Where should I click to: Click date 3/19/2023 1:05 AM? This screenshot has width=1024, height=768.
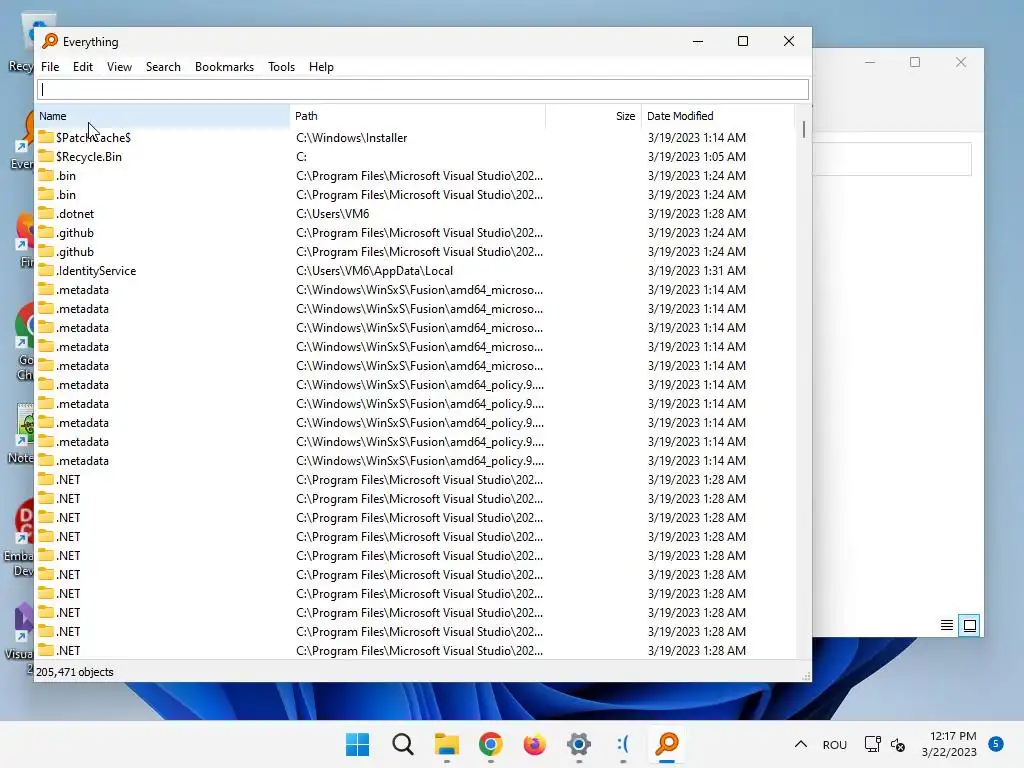pyautogui.click(x=697, y=157)
